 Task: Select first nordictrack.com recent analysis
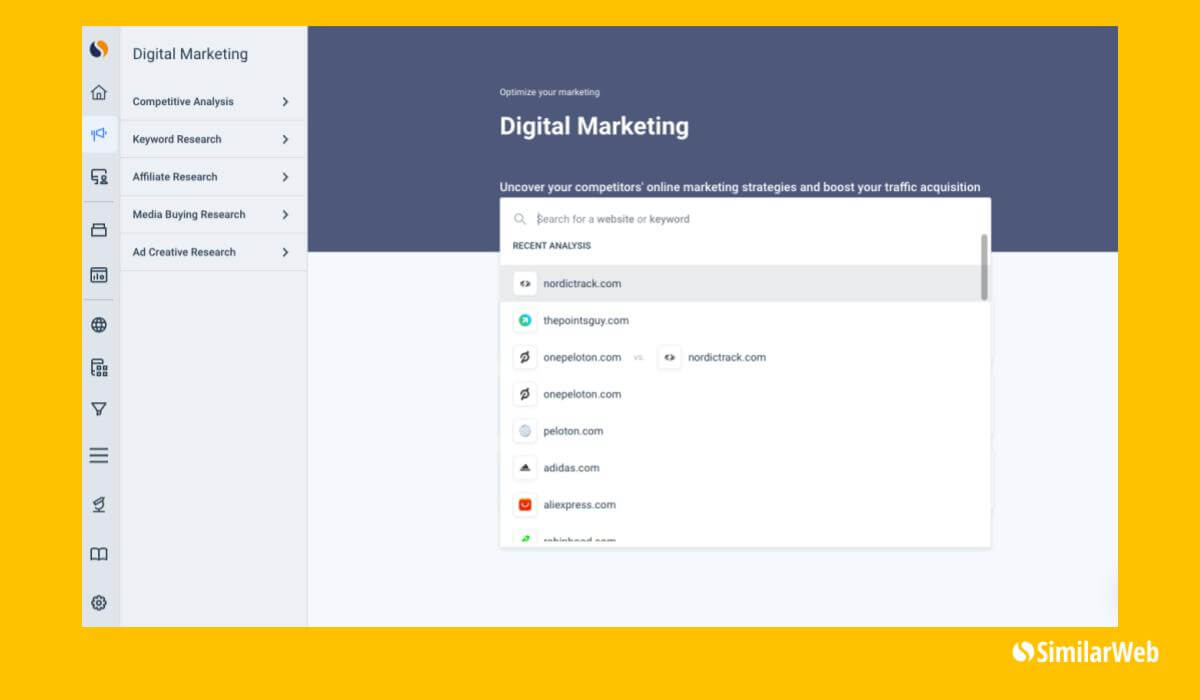click(x=741, y=283)
